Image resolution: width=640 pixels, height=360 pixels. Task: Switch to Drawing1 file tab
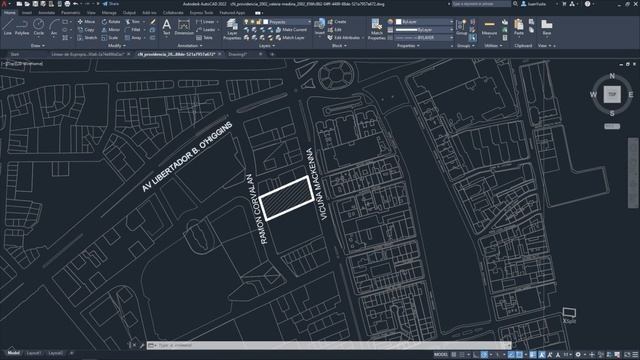coord(238,54)
